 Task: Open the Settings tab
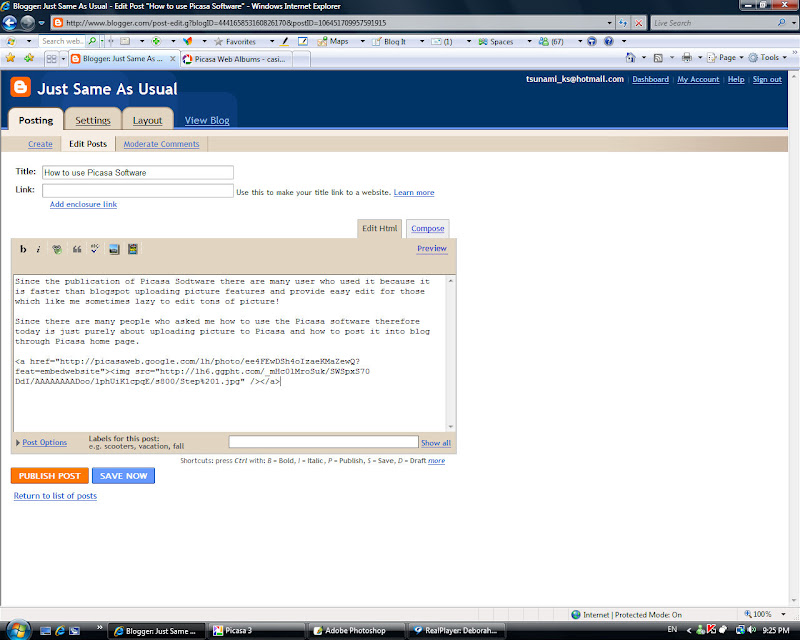coord(93,120)
